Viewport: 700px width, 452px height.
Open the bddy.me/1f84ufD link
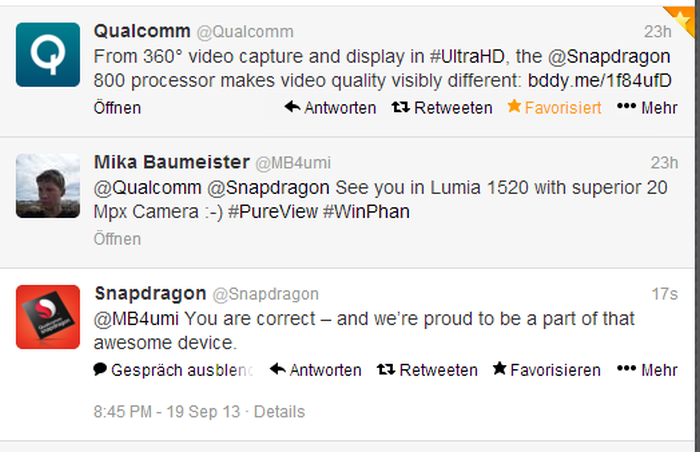click(600, 81)
